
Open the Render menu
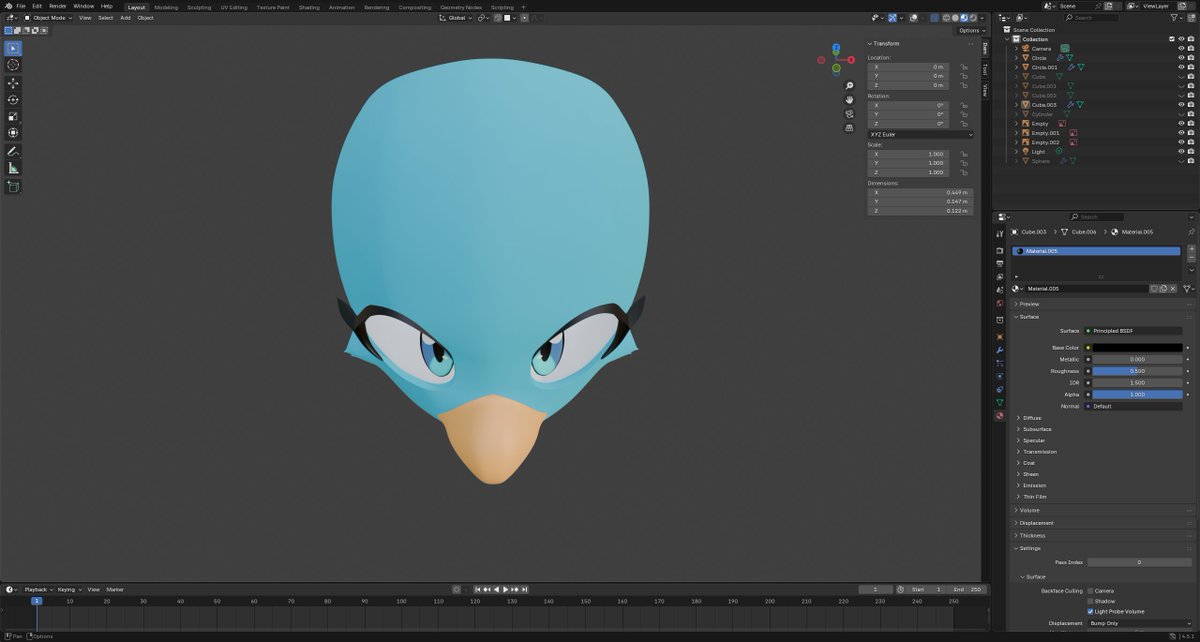(x=58, y=6)
